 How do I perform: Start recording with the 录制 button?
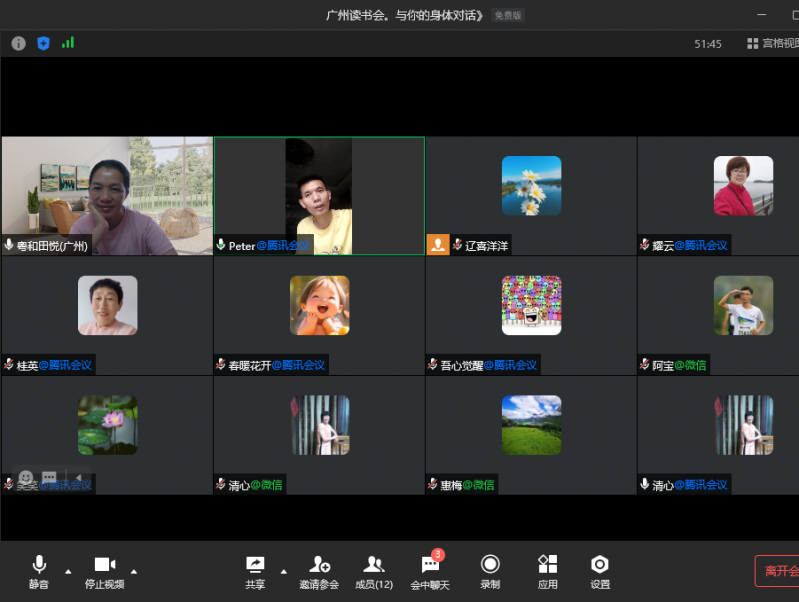[490, 571]
